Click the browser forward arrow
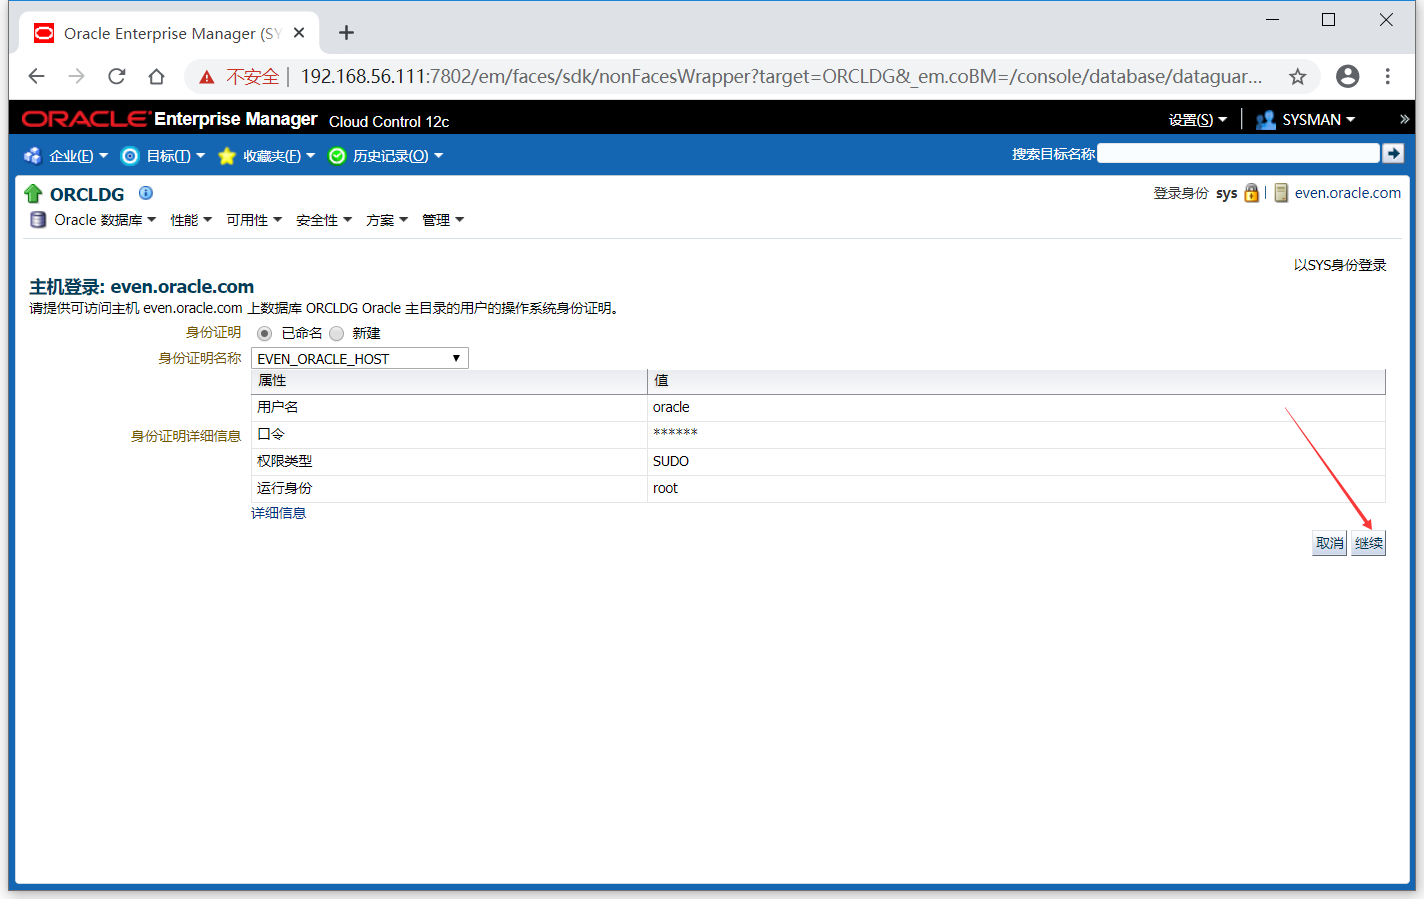 77,76
